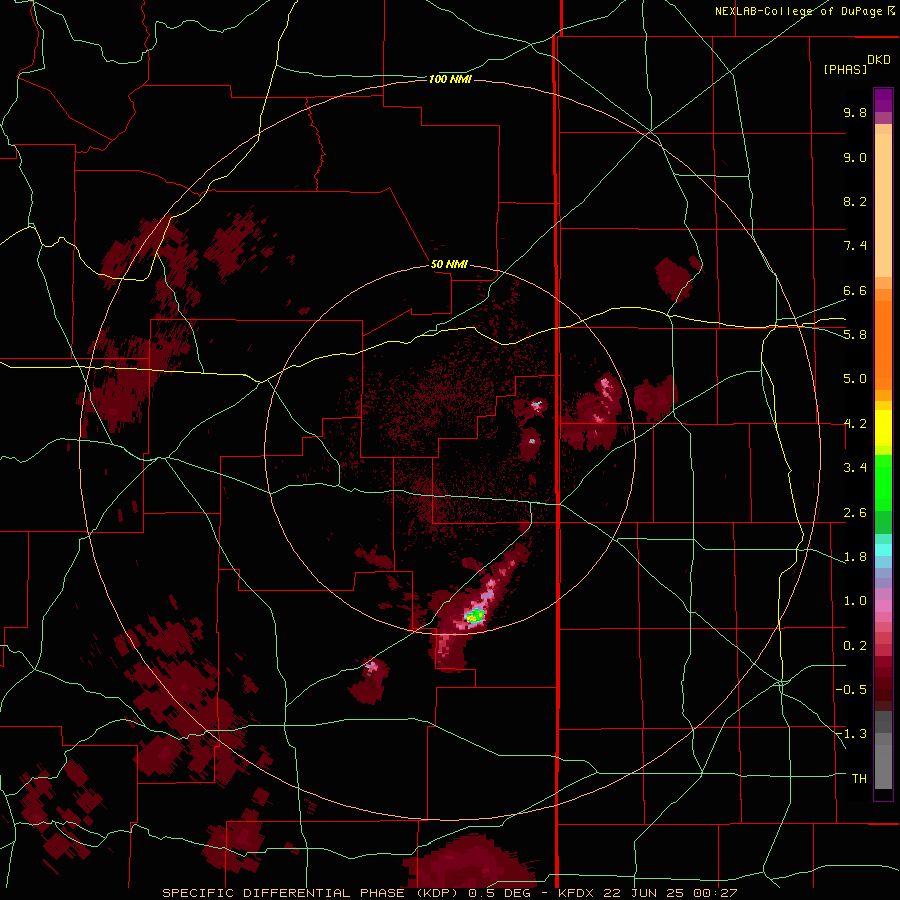Click the 1.8 value on color scale
The image size is (900, 900).
click(x=855, y=557)
